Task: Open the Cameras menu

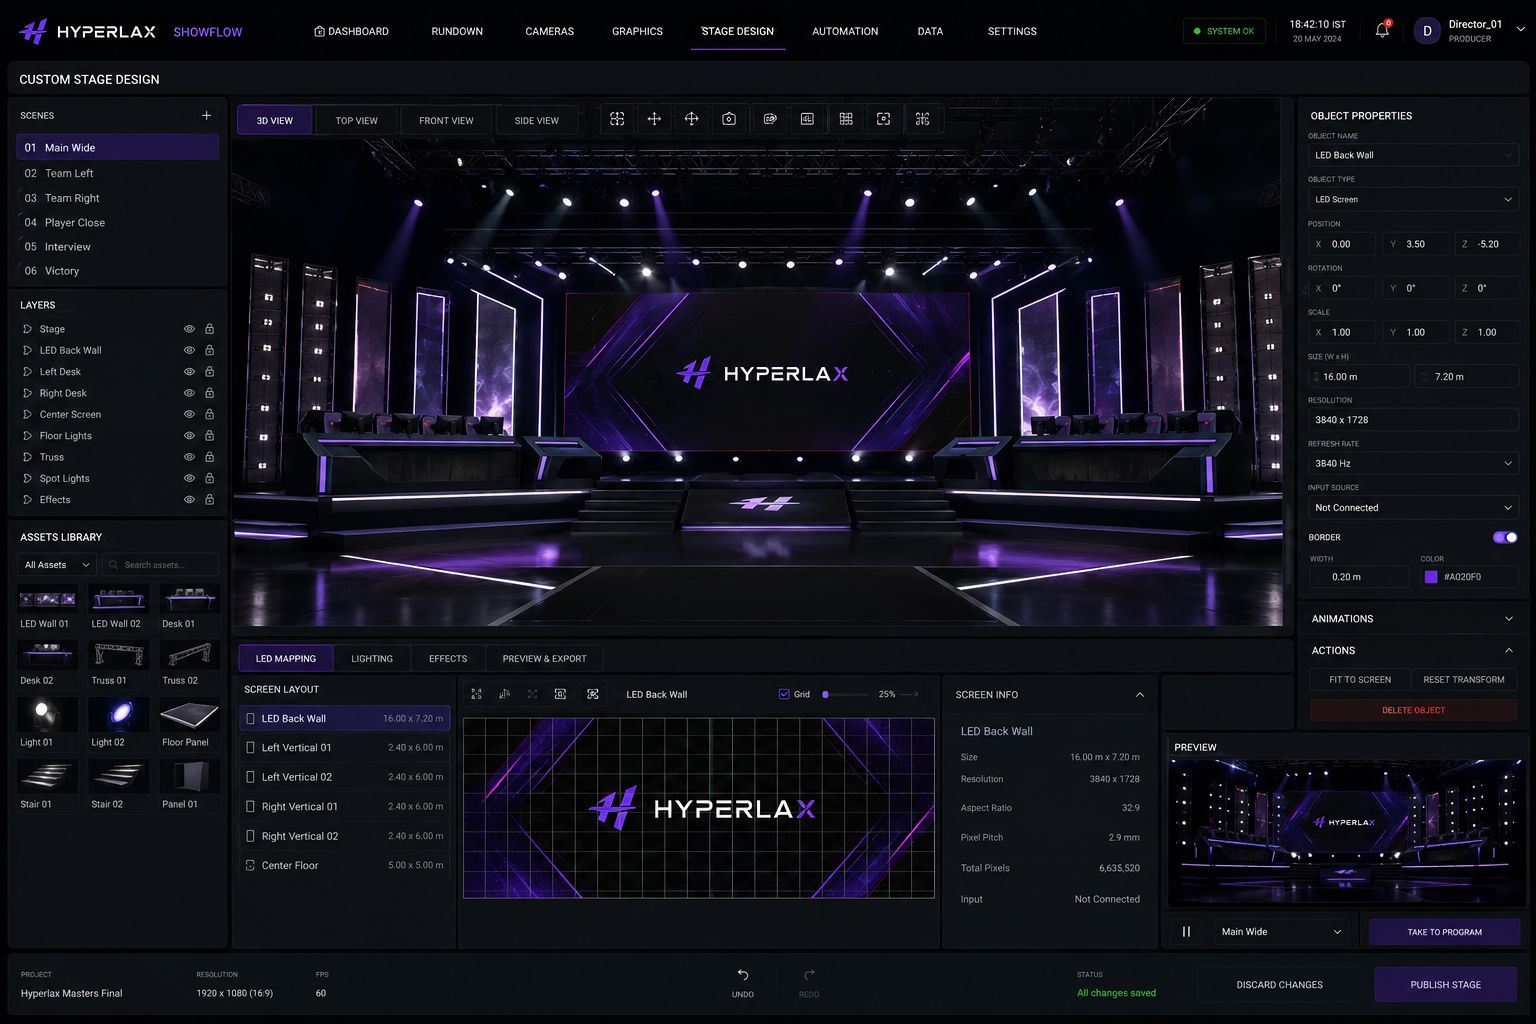Action: pyautogui.click(x=549, y=31)
